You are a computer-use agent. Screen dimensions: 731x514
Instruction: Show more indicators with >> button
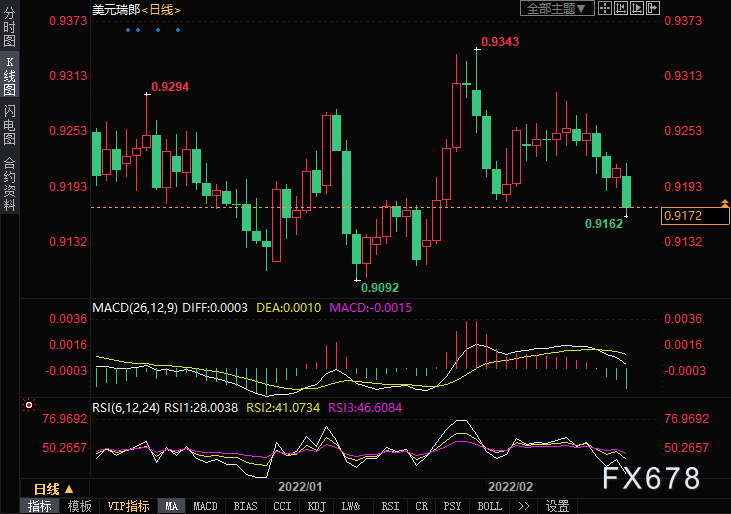523,506
